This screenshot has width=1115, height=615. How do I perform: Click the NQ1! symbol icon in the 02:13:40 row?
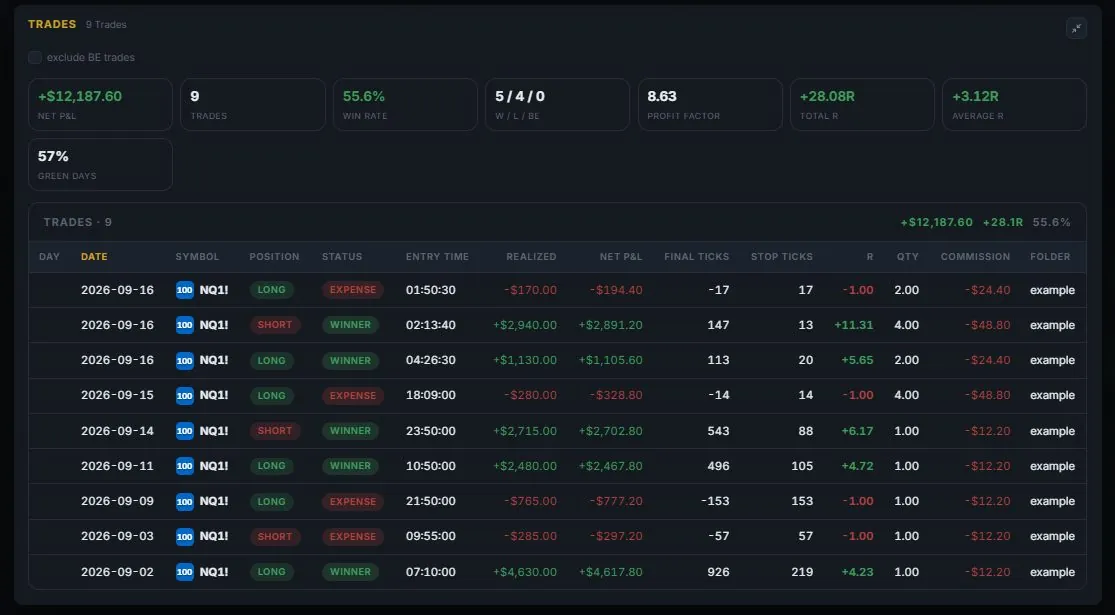pos(185,325)
